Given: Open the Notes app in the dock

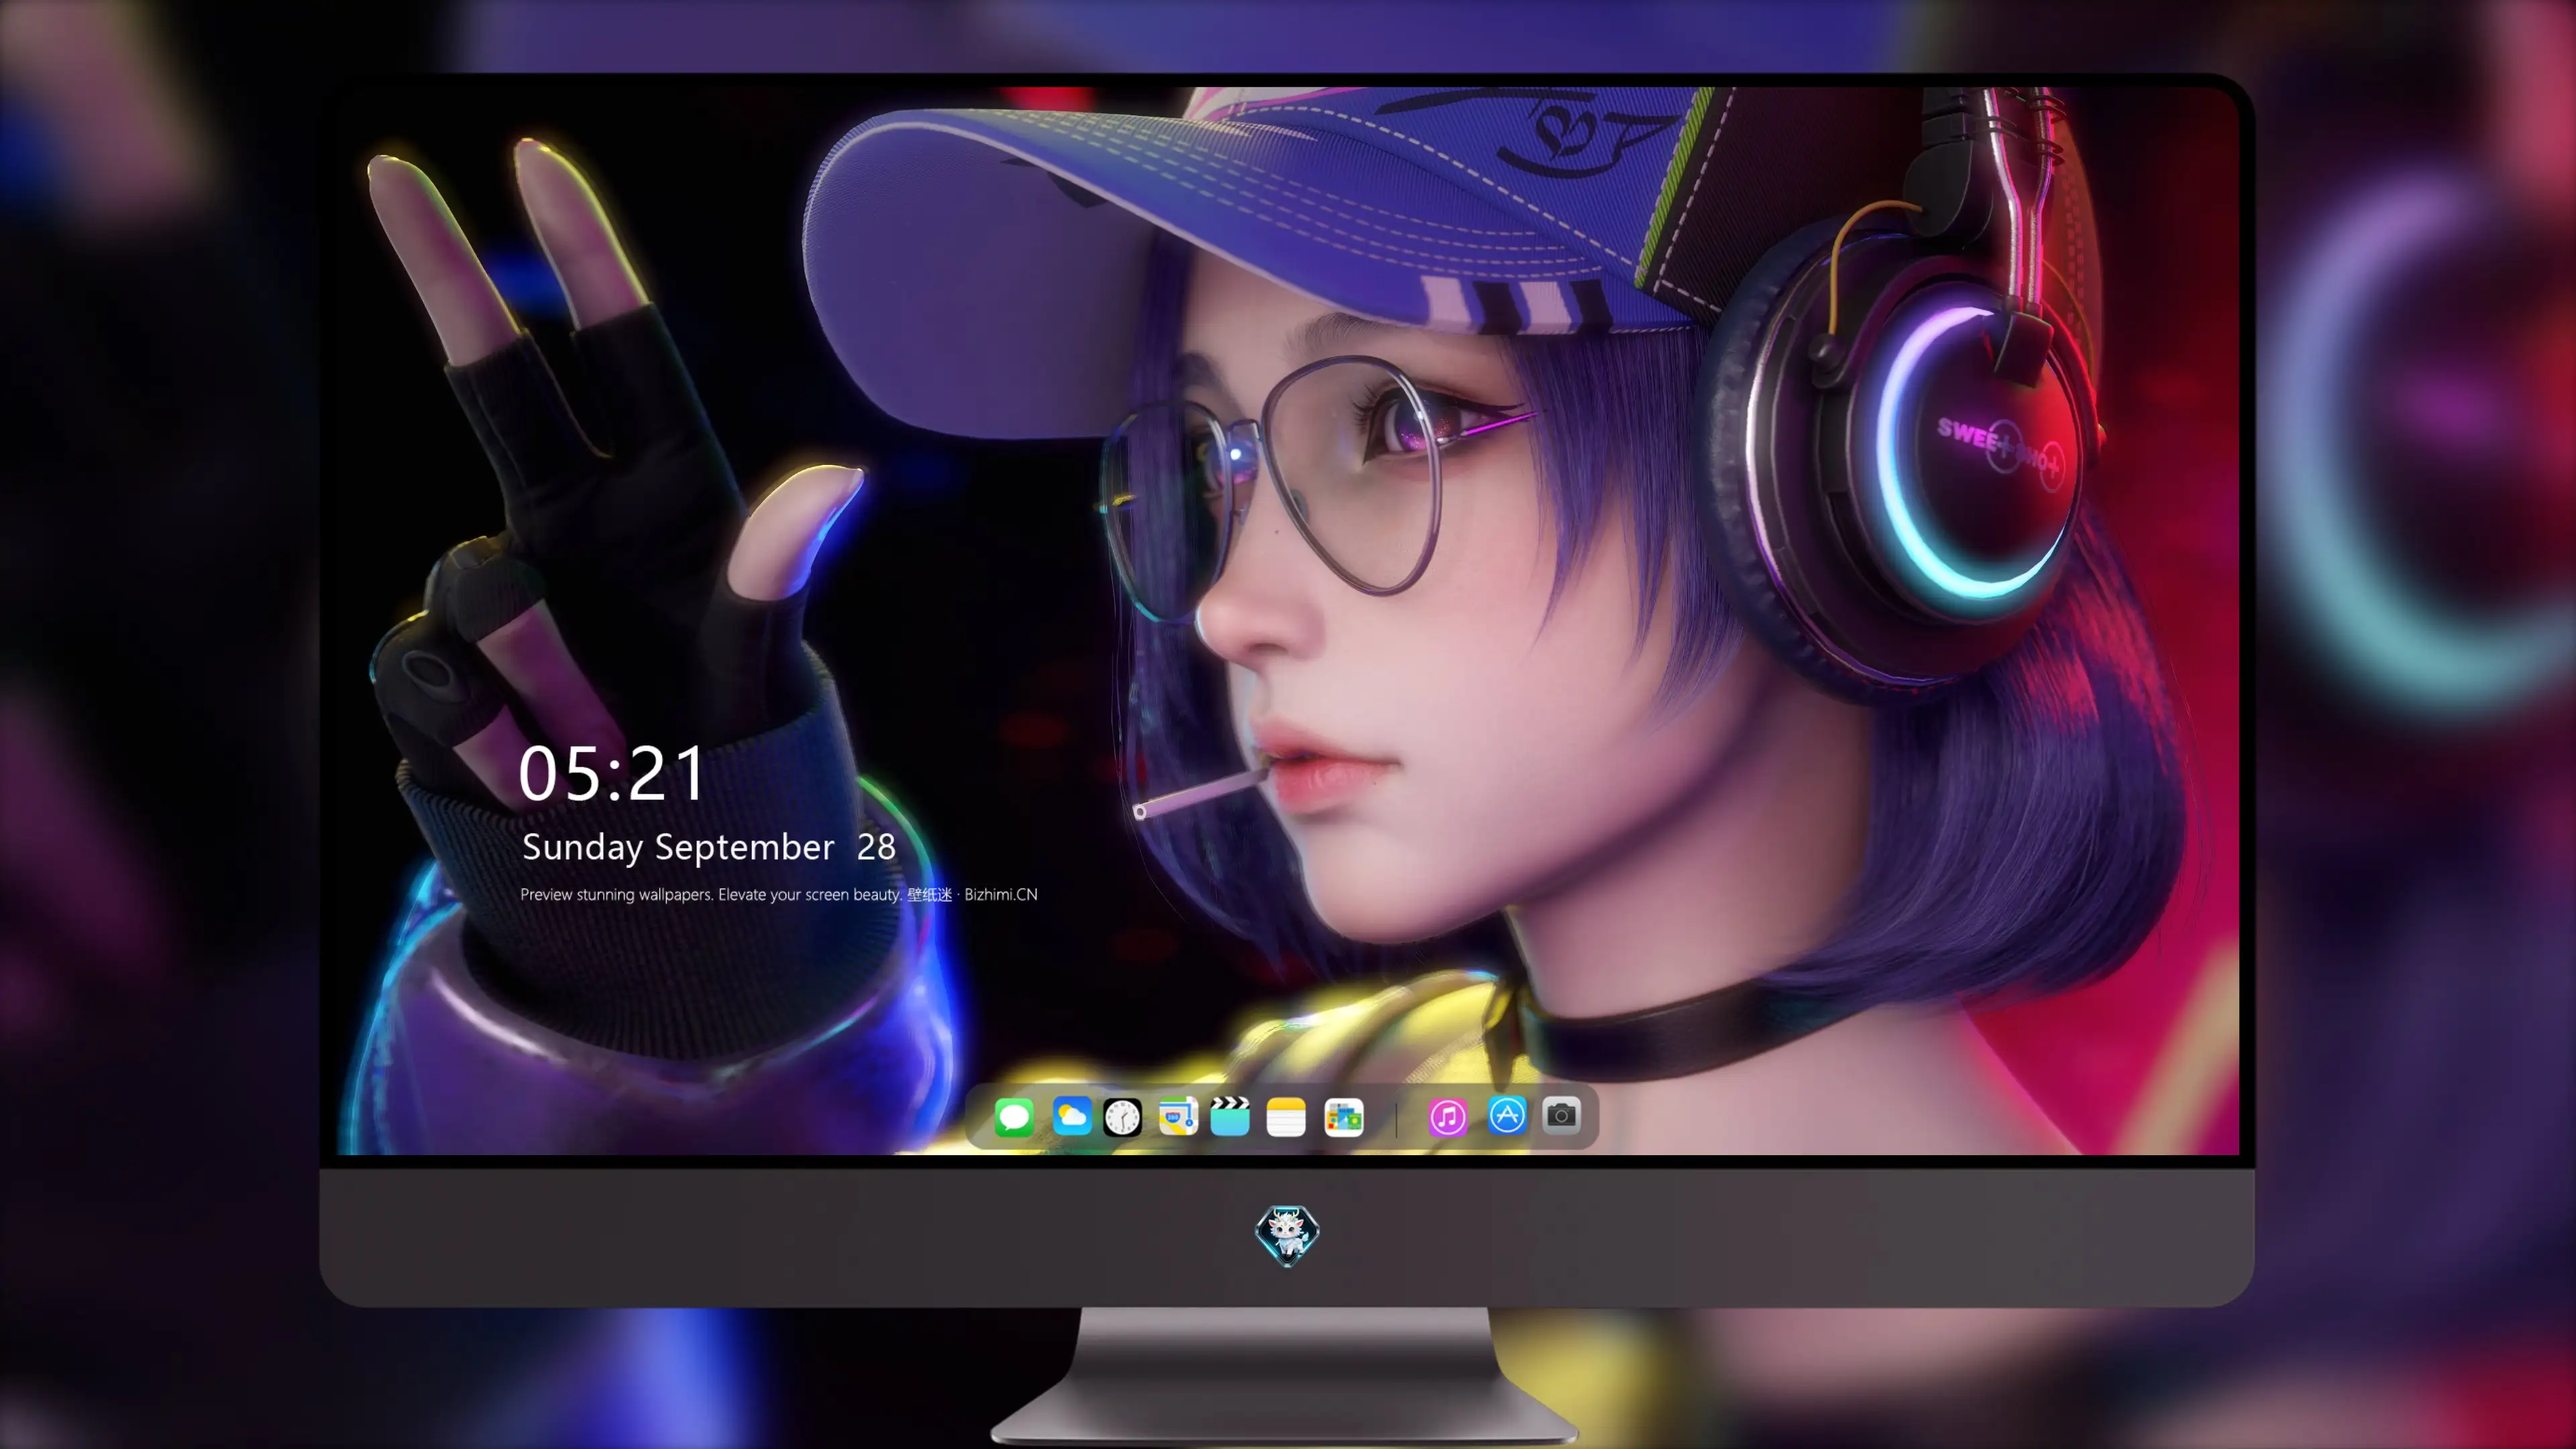Looking at the screenshot, I should (1286, 1117).
